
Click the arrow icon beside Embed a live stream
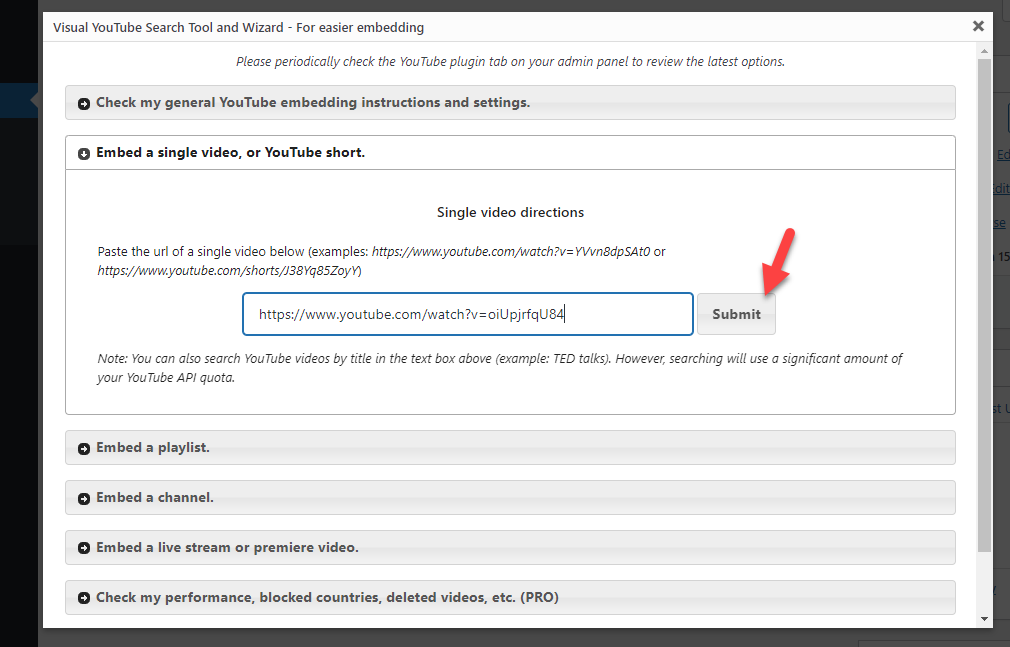coord(84,548)
